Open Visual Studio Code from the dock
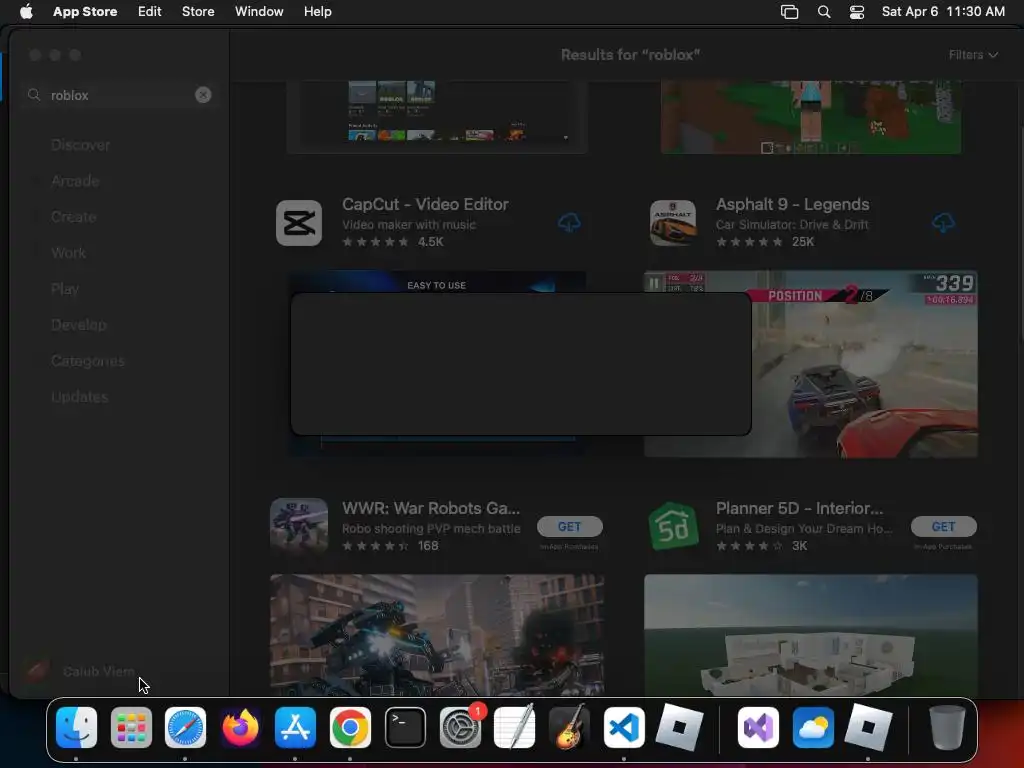The width and height of the screenshot is (1024, 768). coord(624,728)
